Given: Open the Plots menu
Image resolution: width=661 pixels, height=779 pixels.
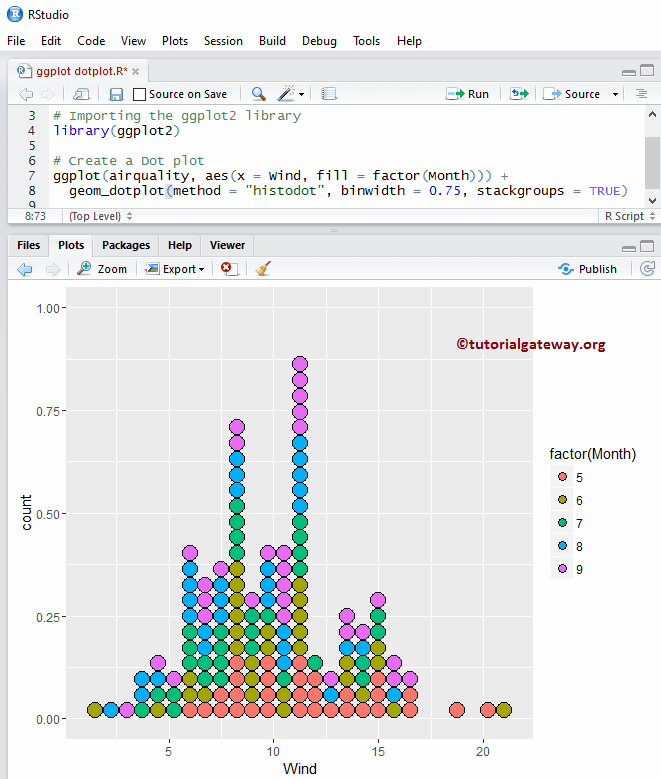Looking at the screenshot, I should click(x=175, y=41).
